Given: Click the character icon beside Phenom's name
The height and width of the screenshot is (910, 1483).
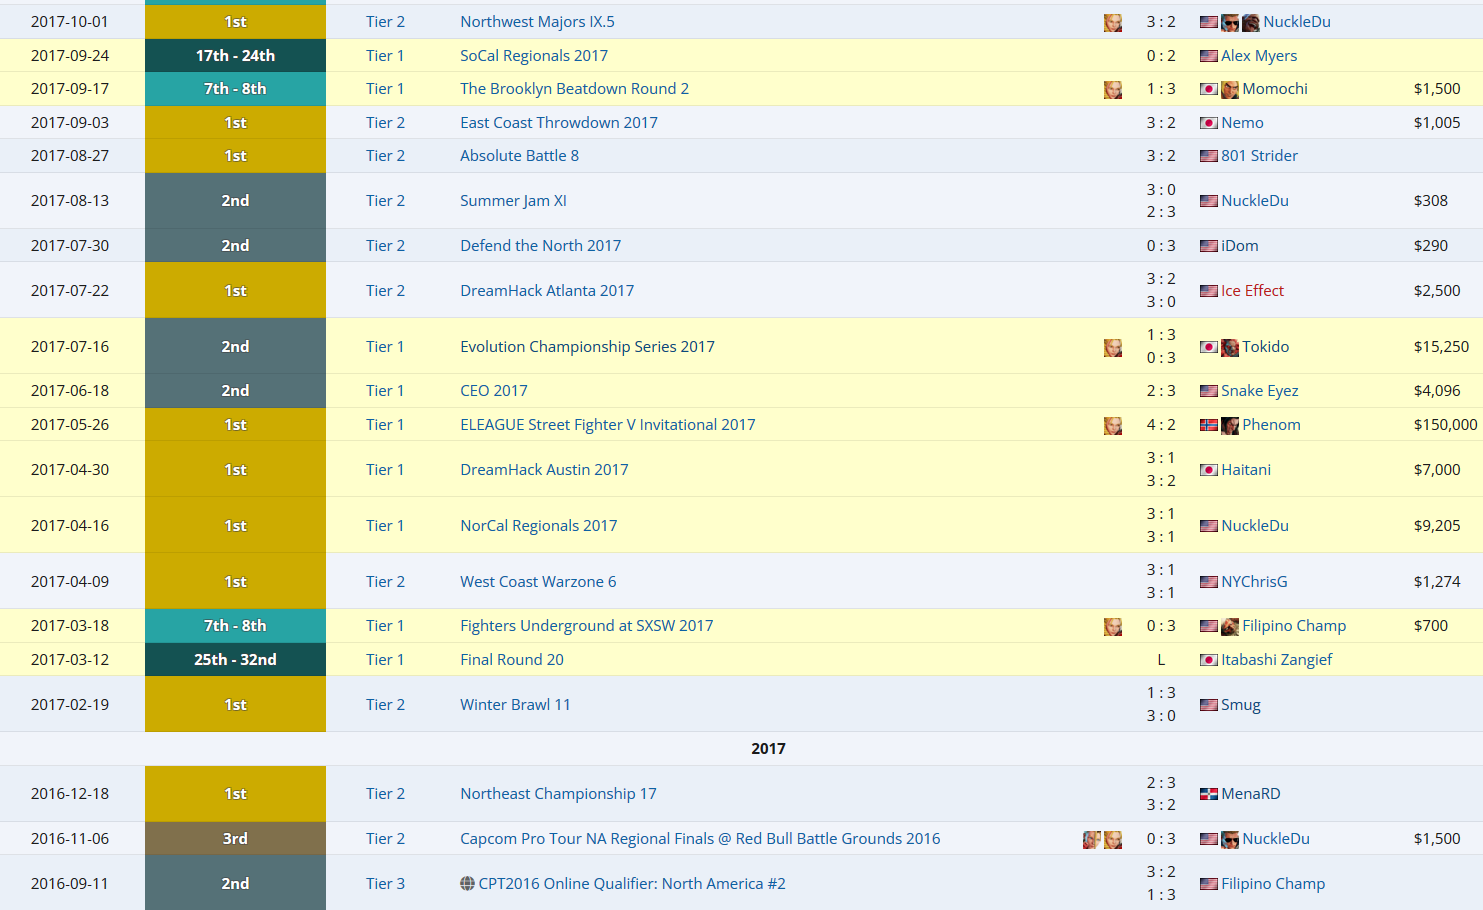Looking at the screenshot, I should (1230, 426).
